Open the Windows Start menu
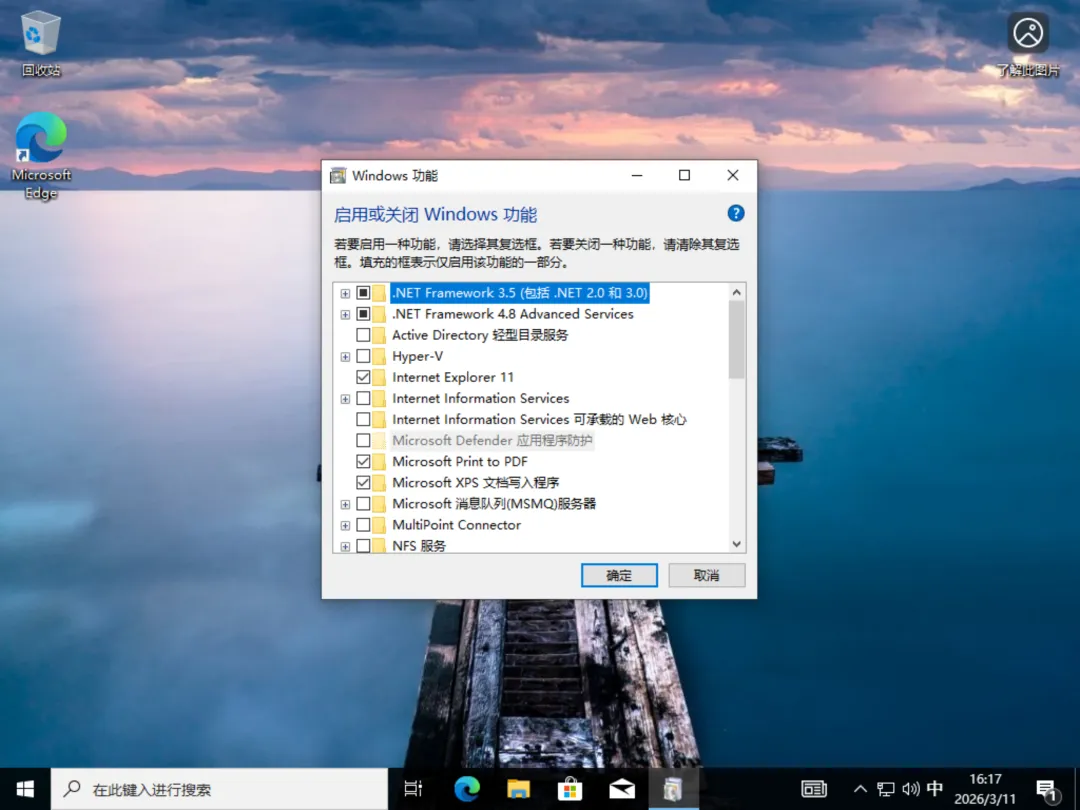Screen dimensions: 1080x810 pos(25,789)
